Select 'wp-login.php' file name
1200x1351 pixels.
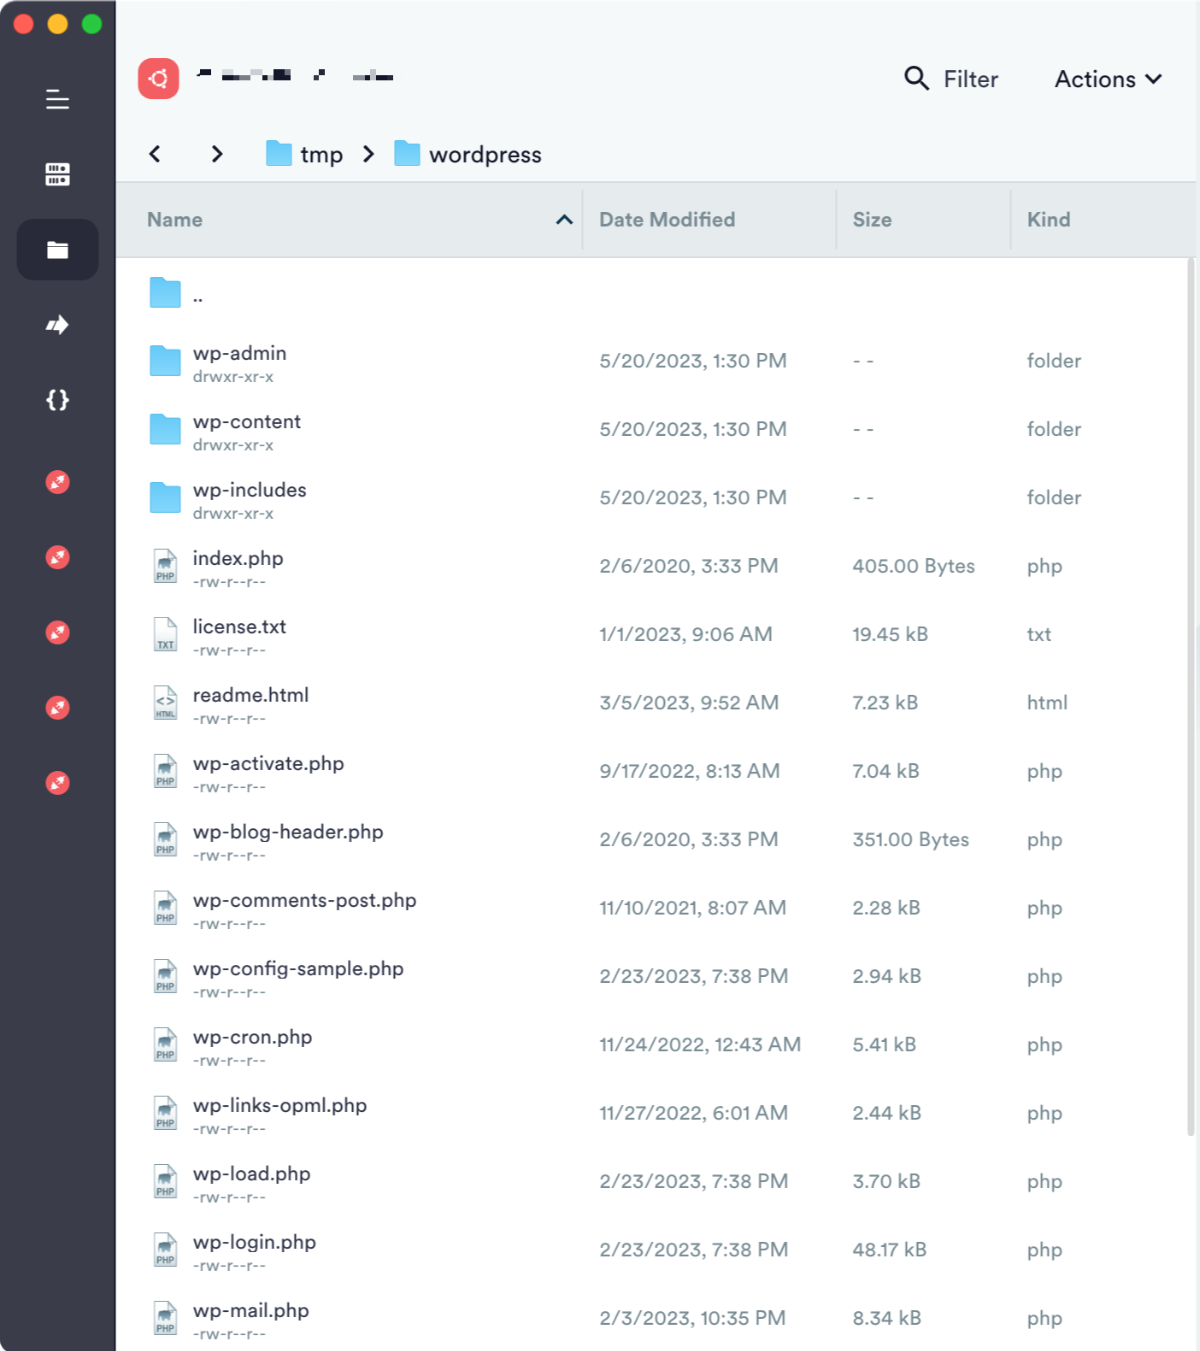tap(255, 1242)
